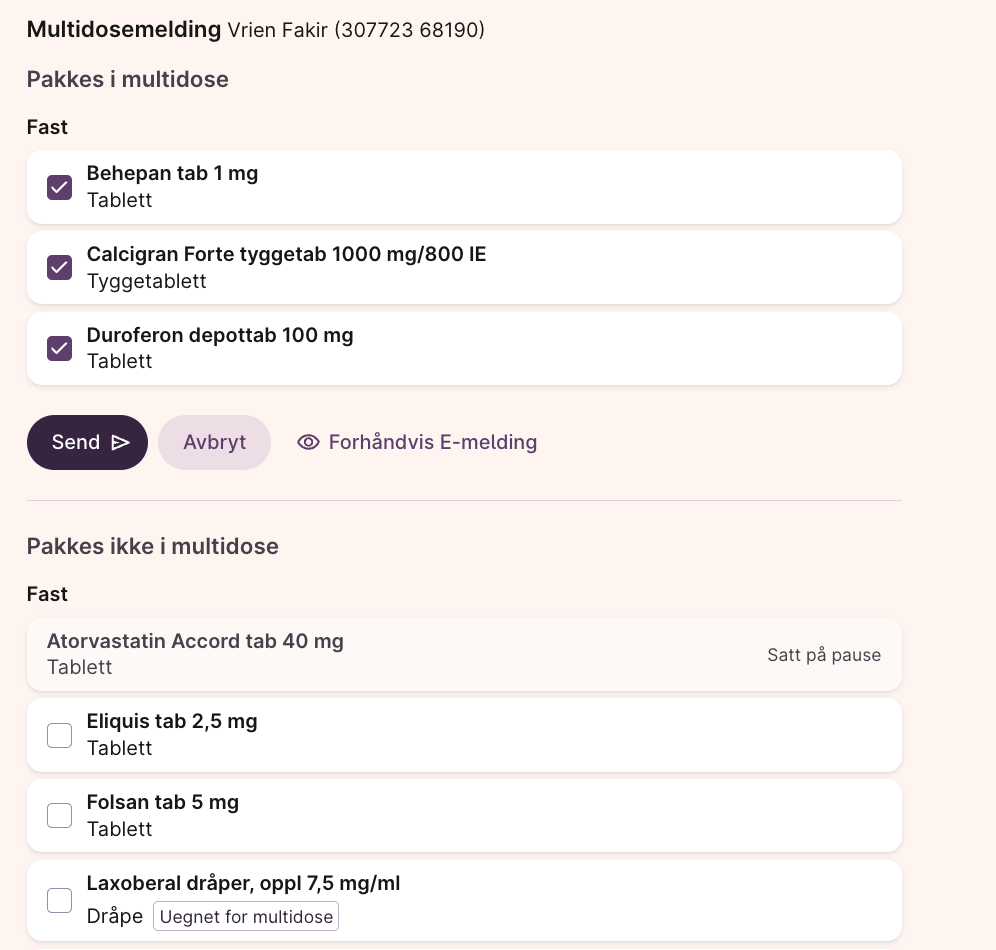Check the Laxoberal dråper checkbox
This screenshot has height=950, width=996.
[60, 901]
